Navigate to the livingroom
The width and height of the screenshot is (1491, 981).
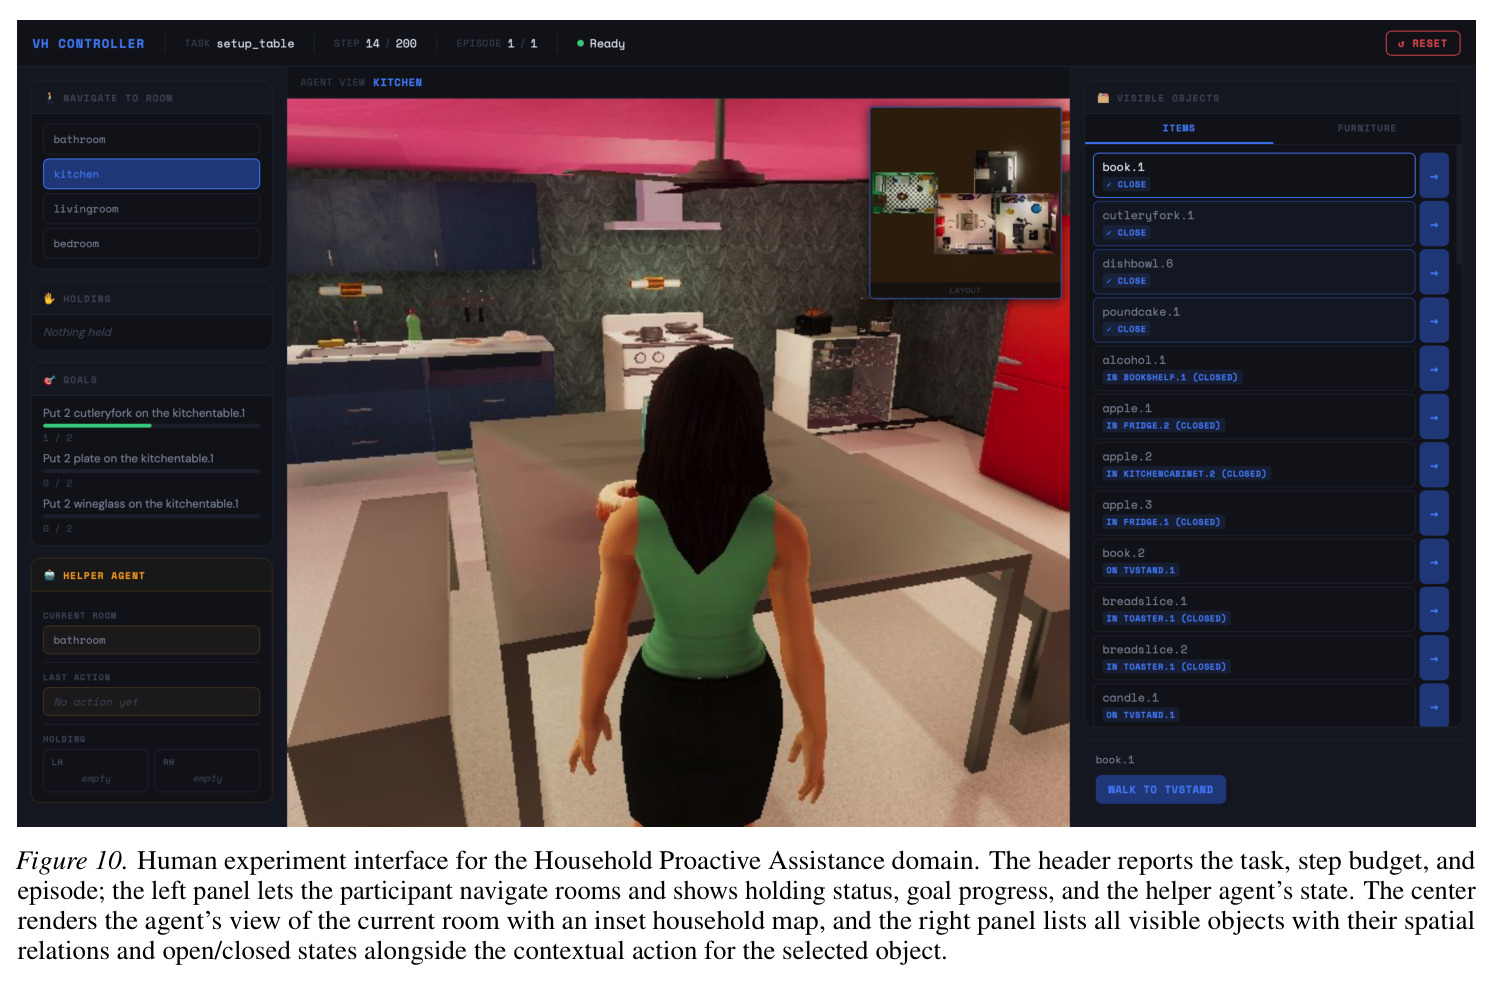coord(151,209)
